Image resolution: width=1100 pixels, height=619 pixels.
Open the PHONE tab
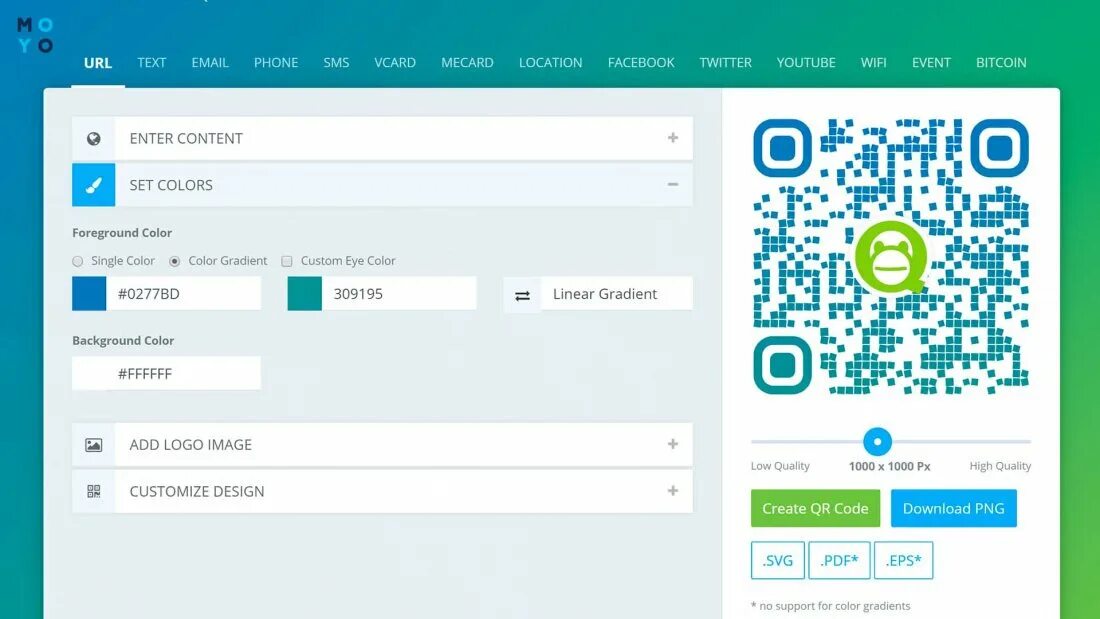276,62
